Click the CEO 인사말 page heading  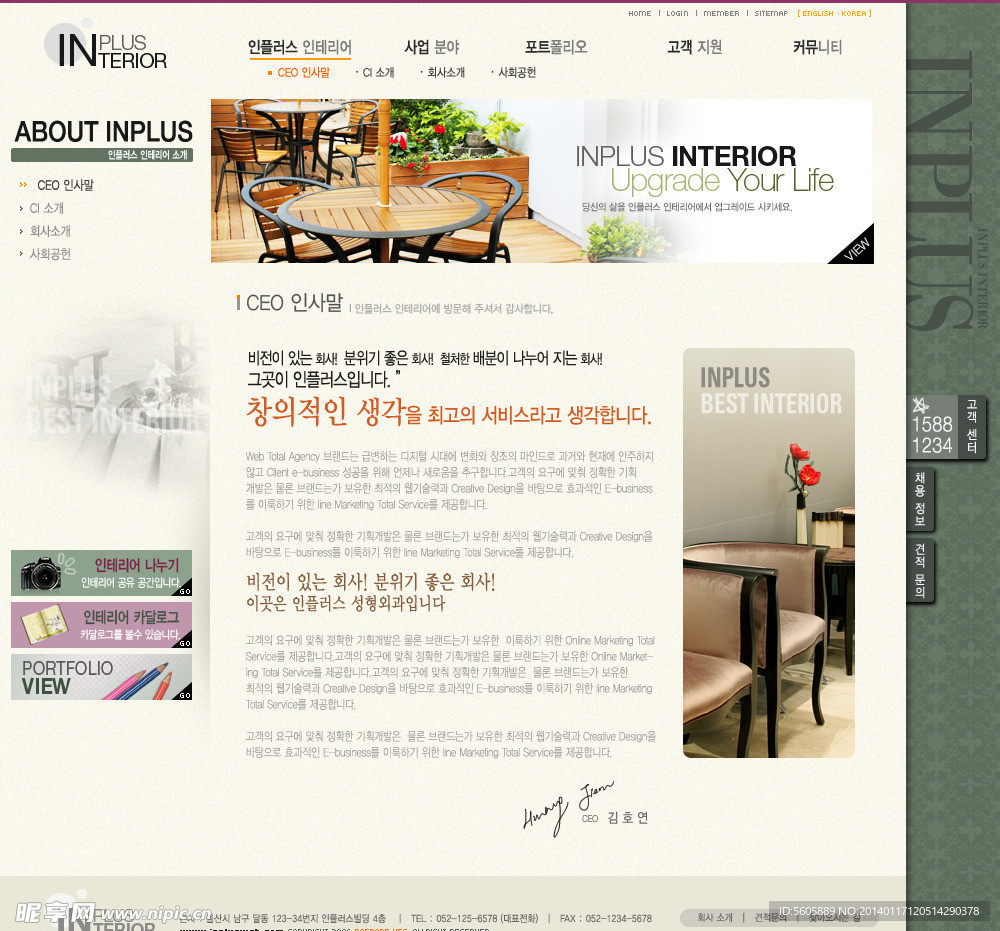[294, 303]
